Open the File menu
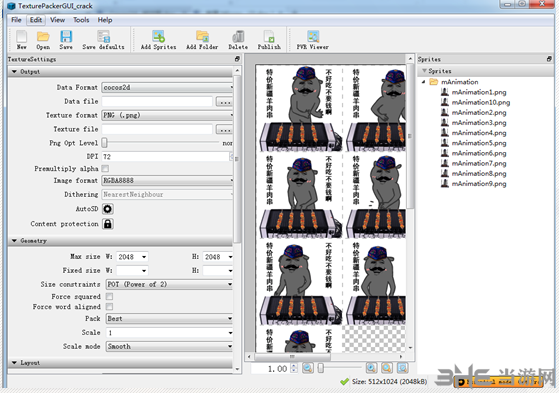 [x=16, y=20]
